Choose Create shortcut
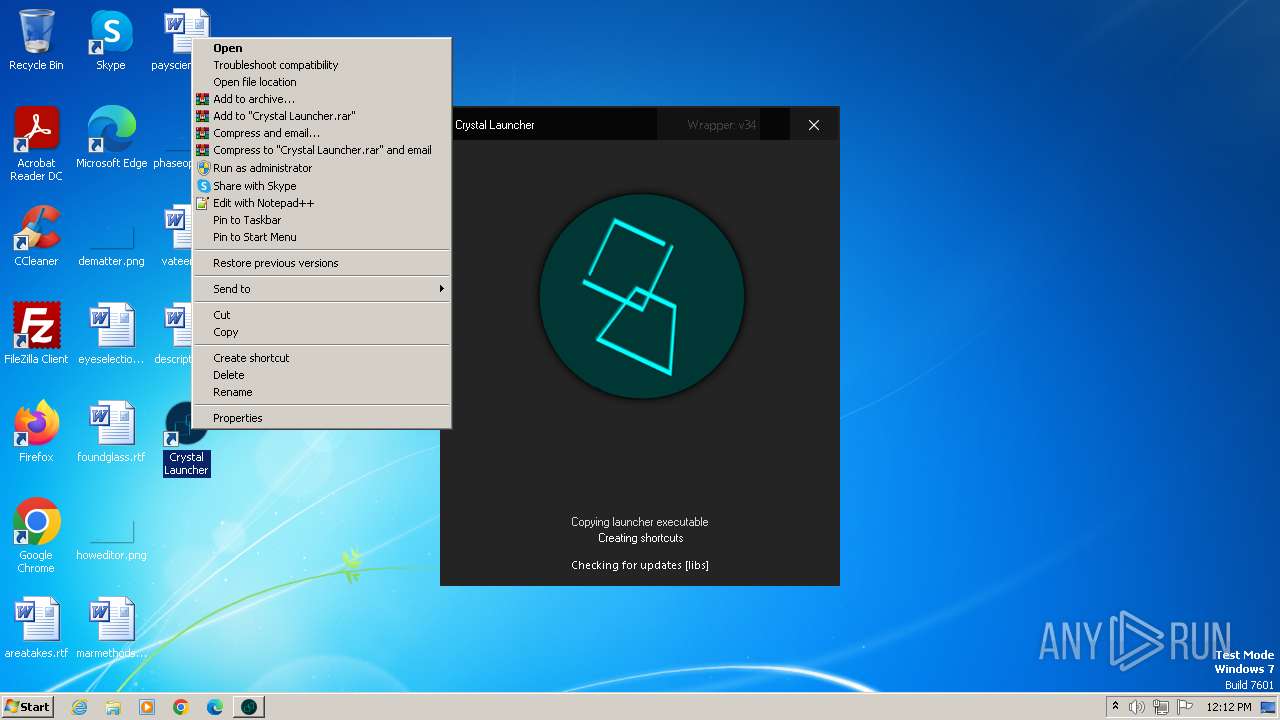This screenshot has height=720, width=1280. pos(322,358)
